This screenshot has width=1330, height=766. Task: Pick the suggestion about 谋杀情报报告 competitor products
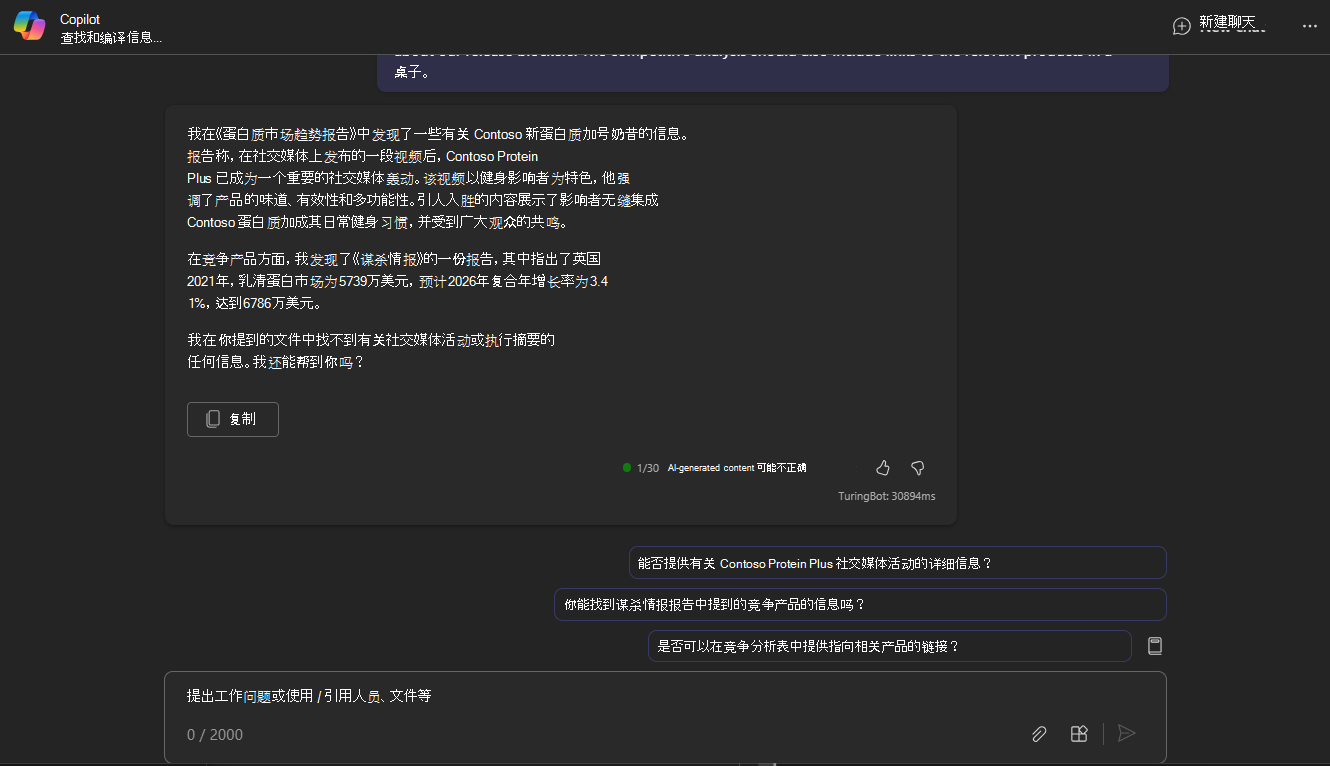point(860,605)
